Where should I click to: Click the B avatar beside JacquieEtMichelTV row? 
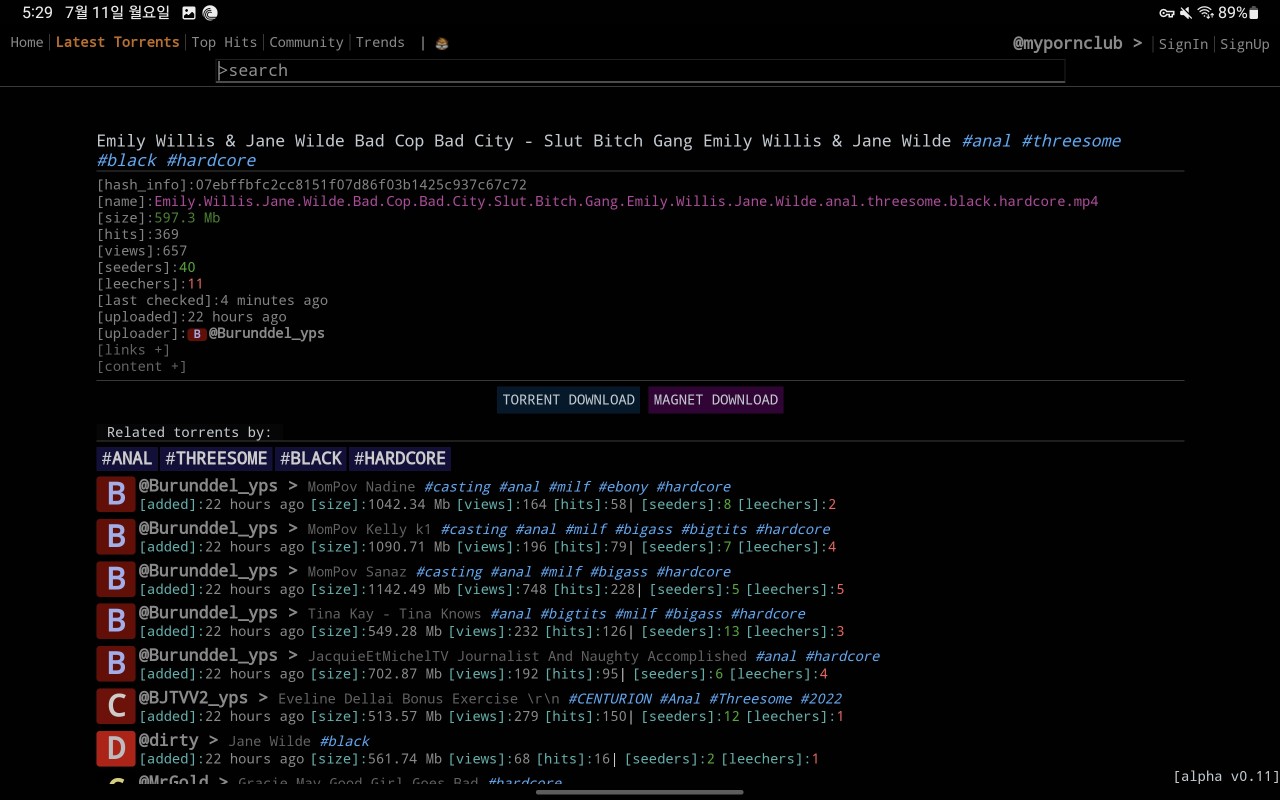pyautogui.click(x=116, y=664)
